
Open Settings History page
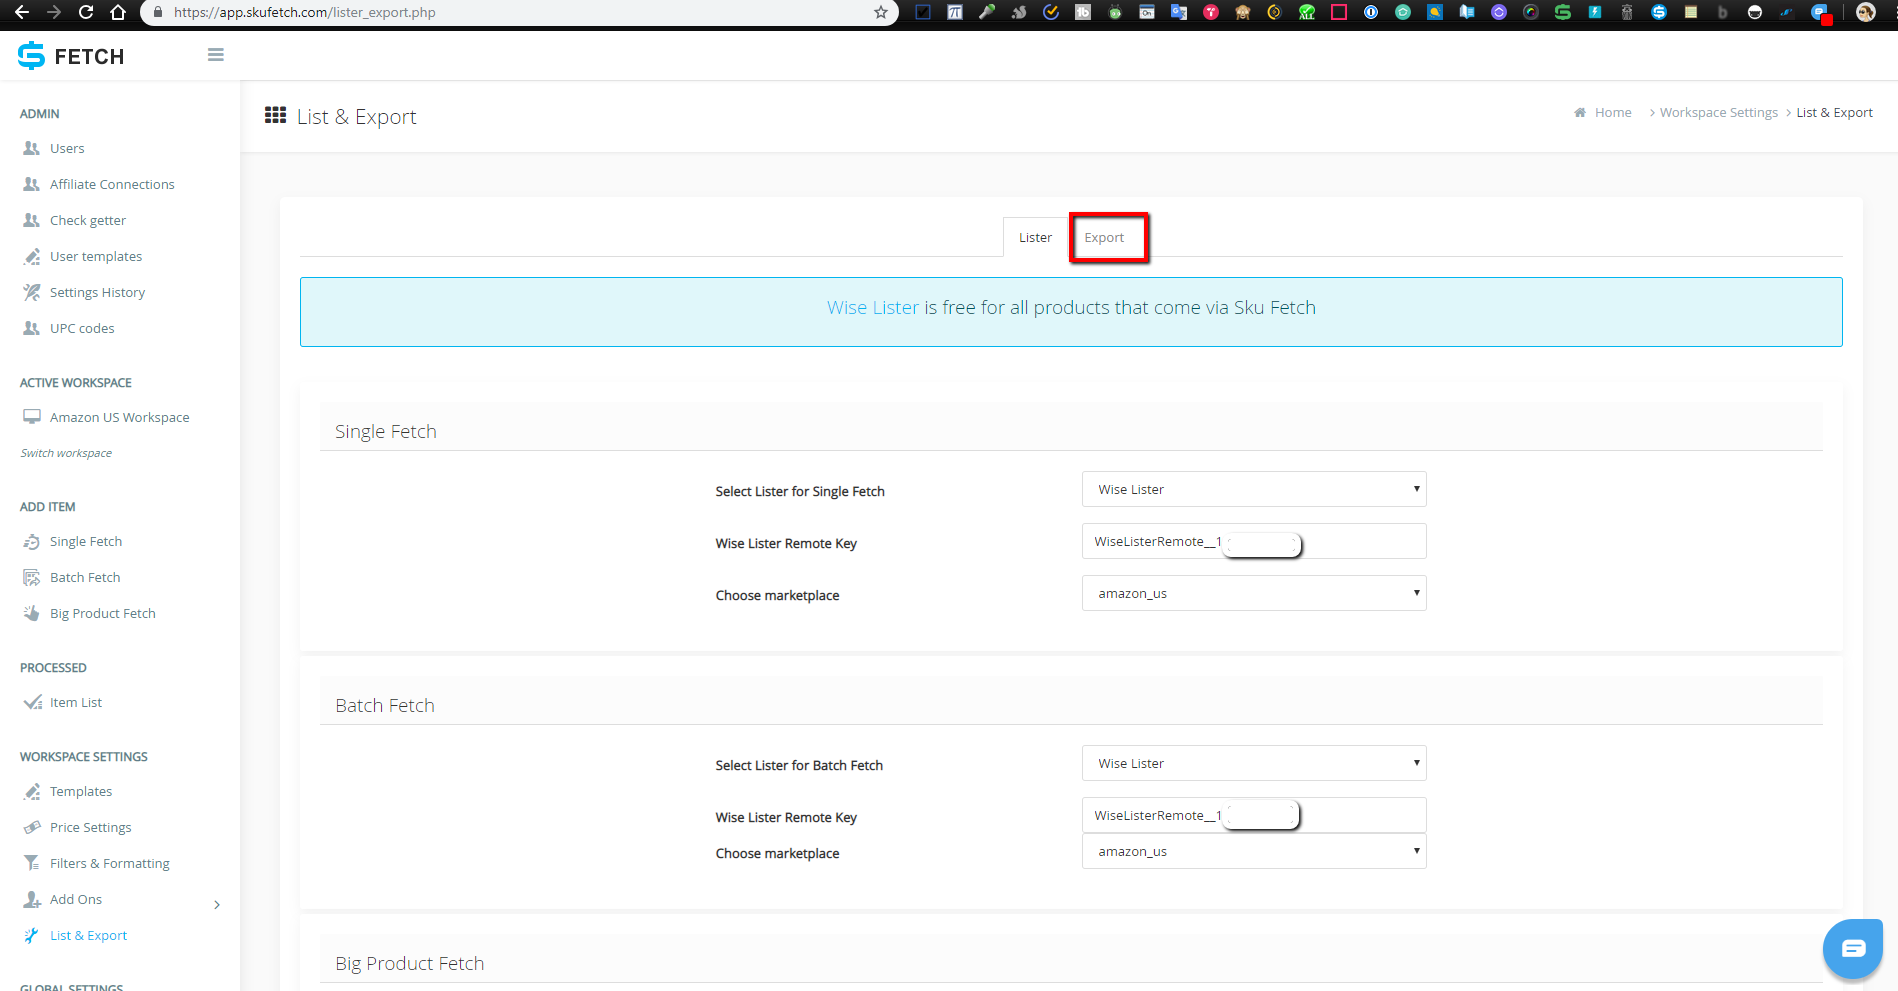coord(97,292)
